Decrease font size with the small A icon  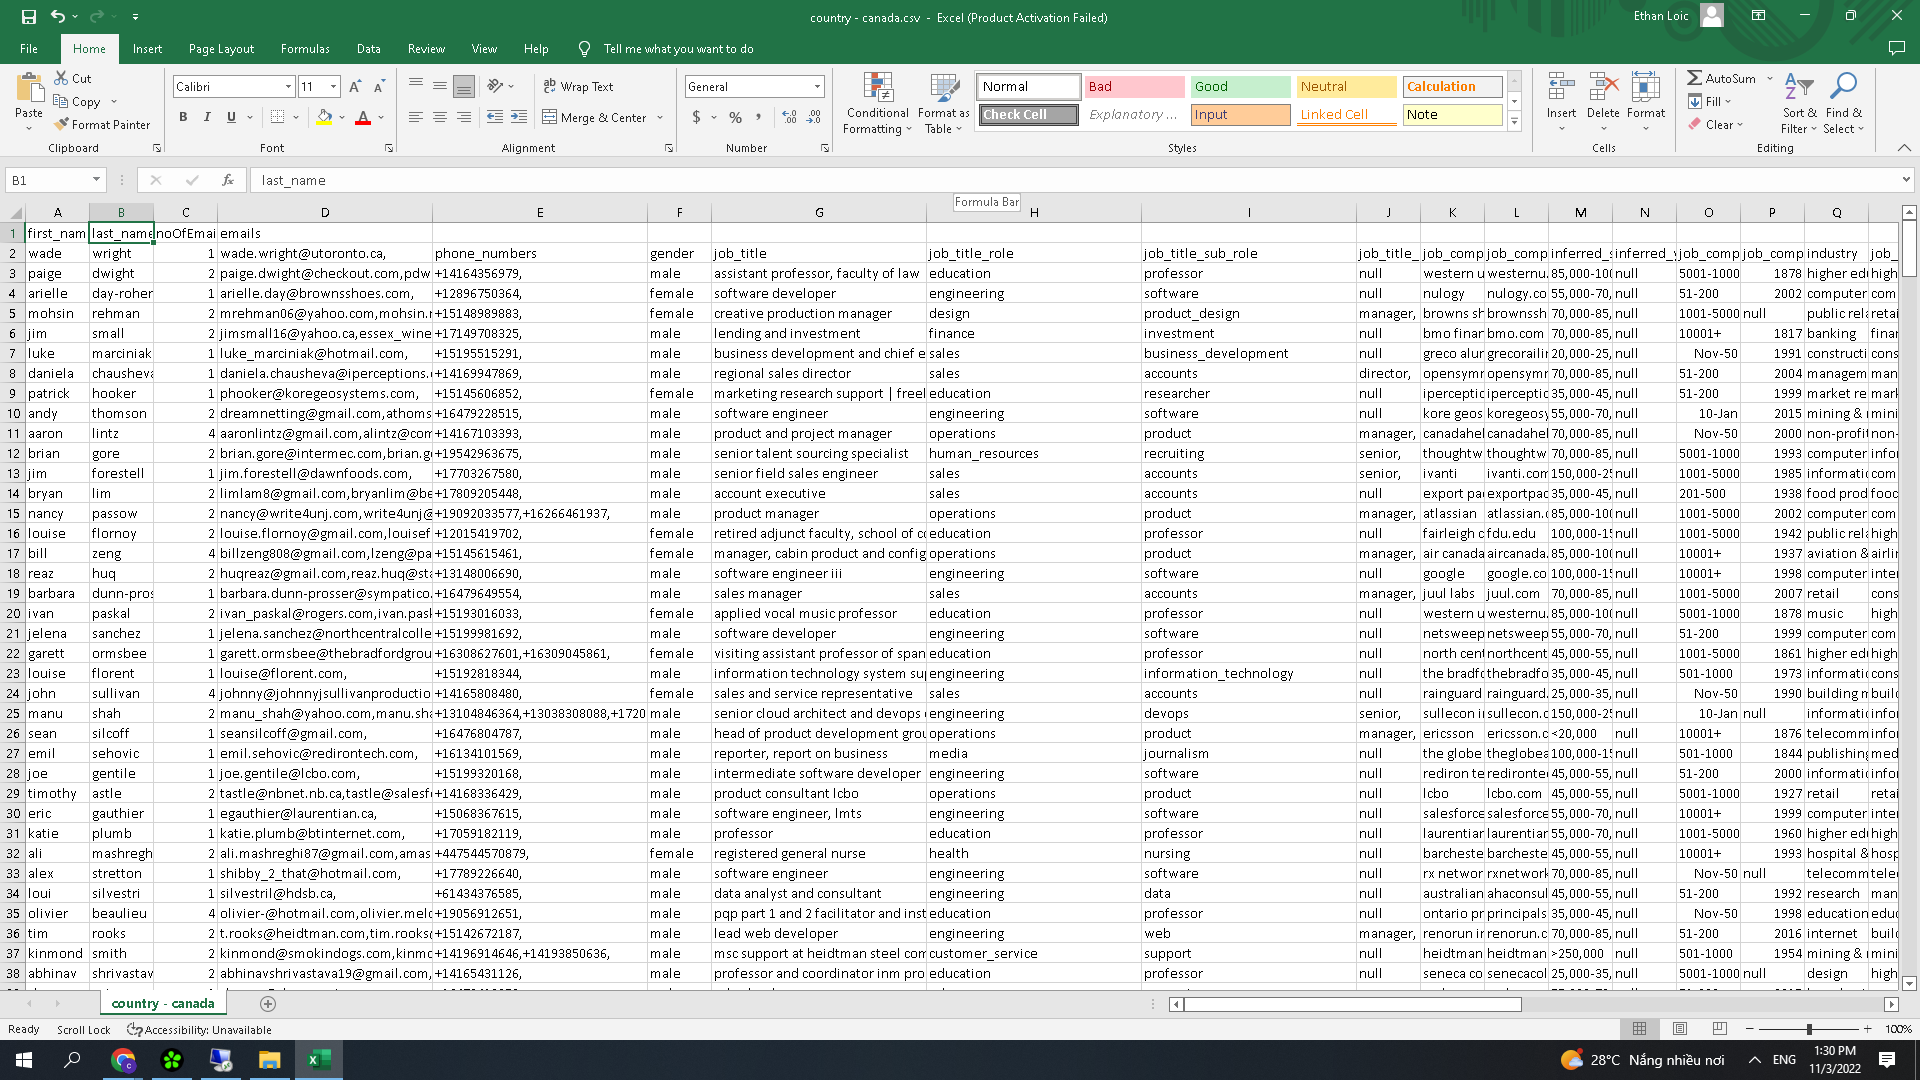click(379, 87)
